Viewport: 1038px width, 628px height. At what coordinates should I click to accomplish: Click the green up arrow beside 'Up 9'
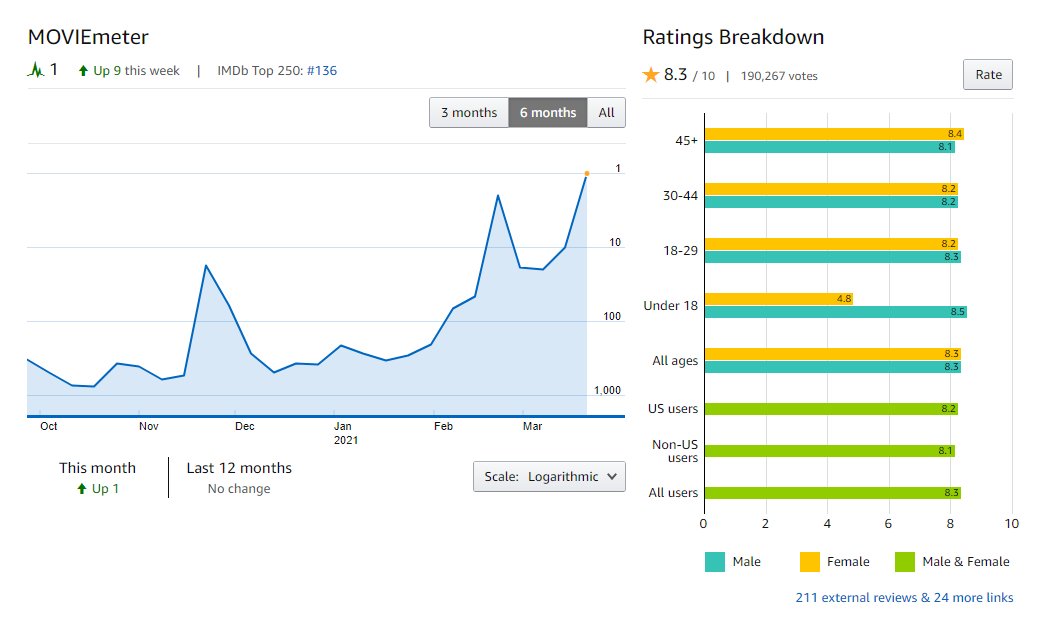click(x=83, y=71)
